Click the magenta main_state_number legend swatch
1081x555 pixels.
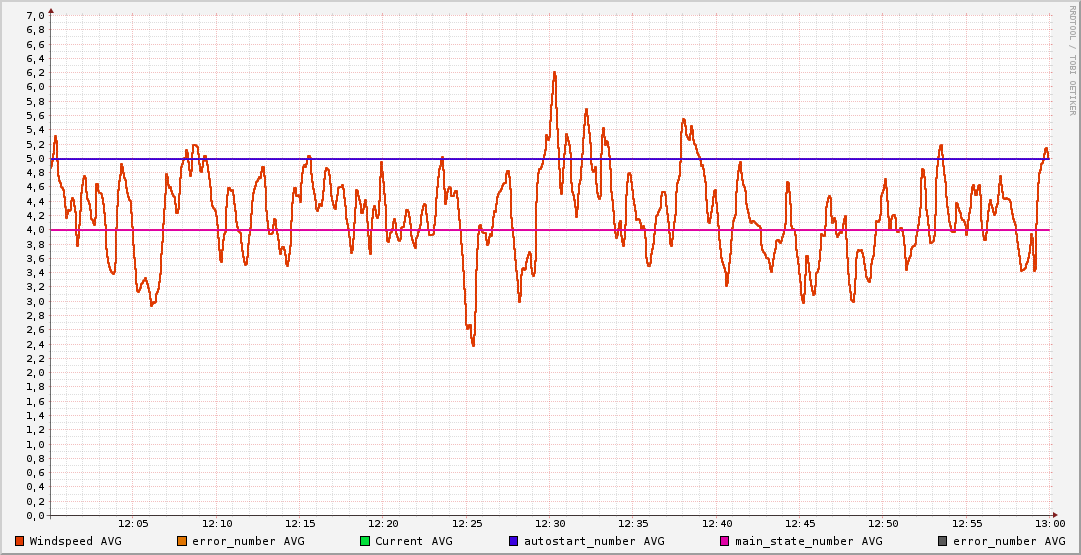pyautogui.click(x=725, y=541)
